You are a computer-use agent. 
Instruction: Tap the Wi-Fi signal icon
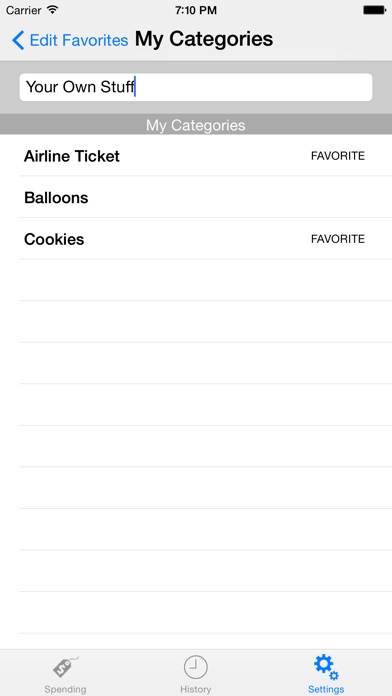pyautogui.click(x=52, y=9)
